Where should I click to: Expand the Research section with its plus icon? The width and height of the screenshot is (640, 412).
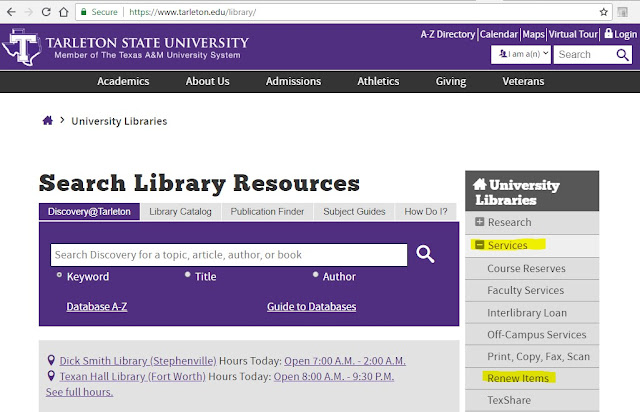[x=480, y=222]
